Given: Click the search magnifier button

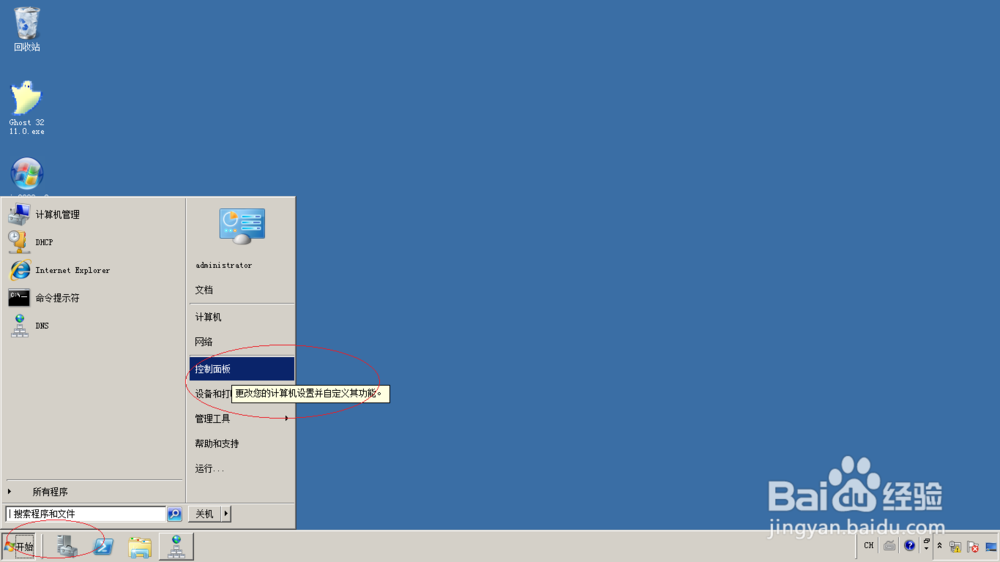Looking at the screenshot, I should pyautogui.click(x=174, y=514).
